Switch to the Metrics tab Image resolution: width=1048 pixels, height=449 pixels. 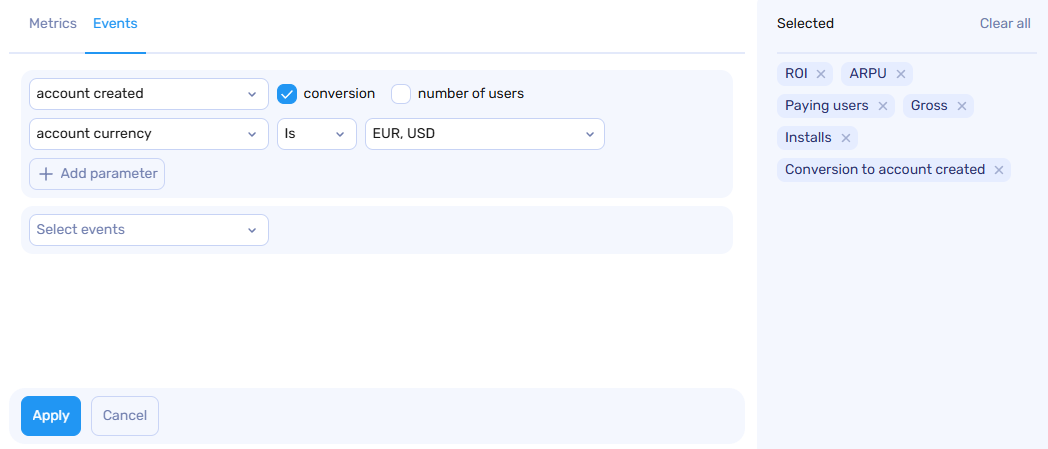tap(53, 23)
